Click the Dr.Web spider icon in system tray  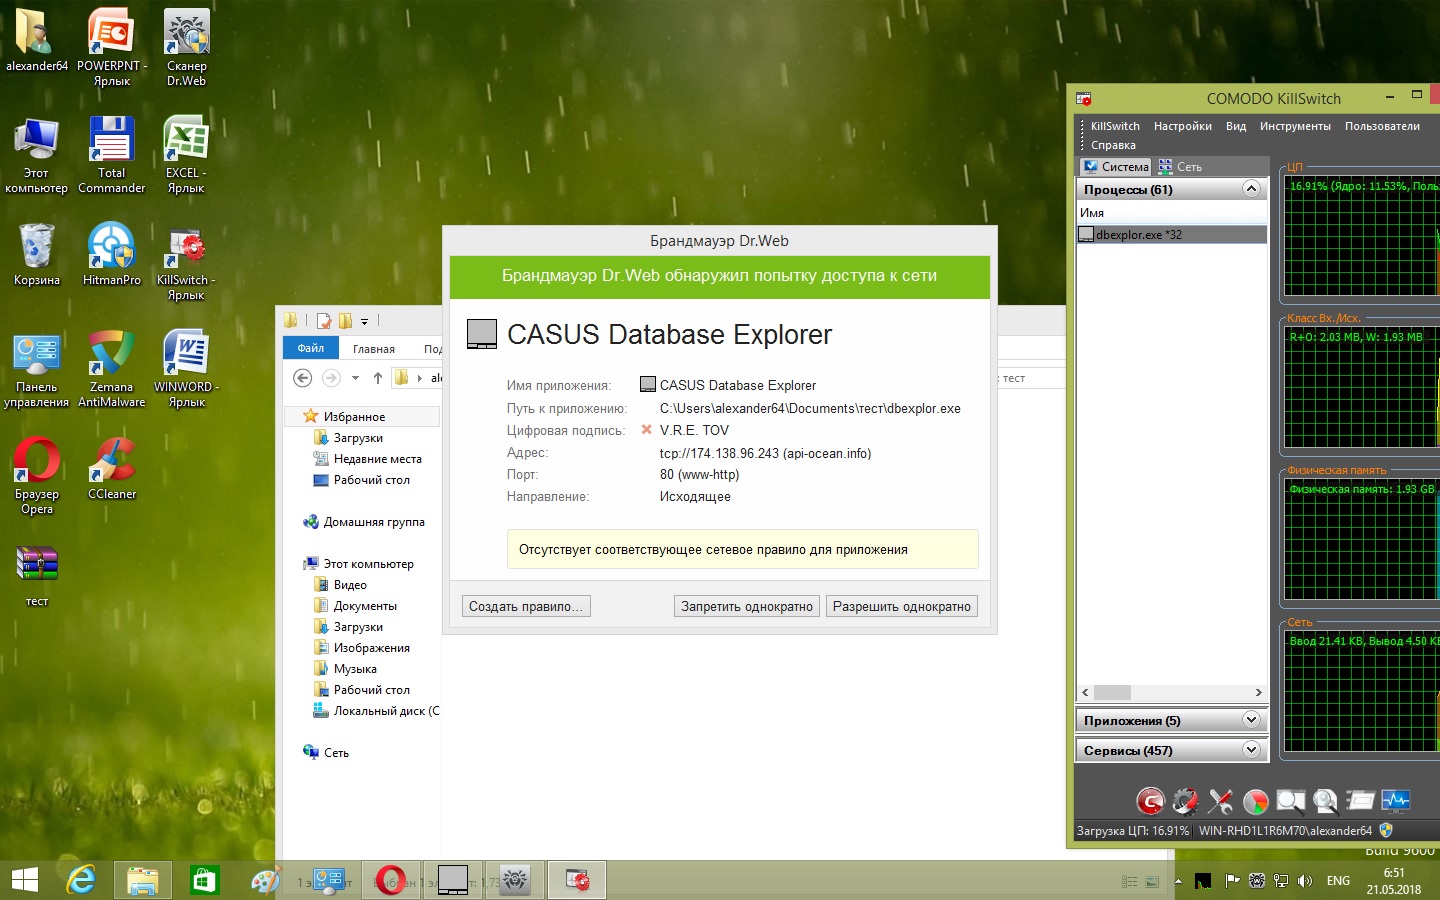(x=1257, y=881)
